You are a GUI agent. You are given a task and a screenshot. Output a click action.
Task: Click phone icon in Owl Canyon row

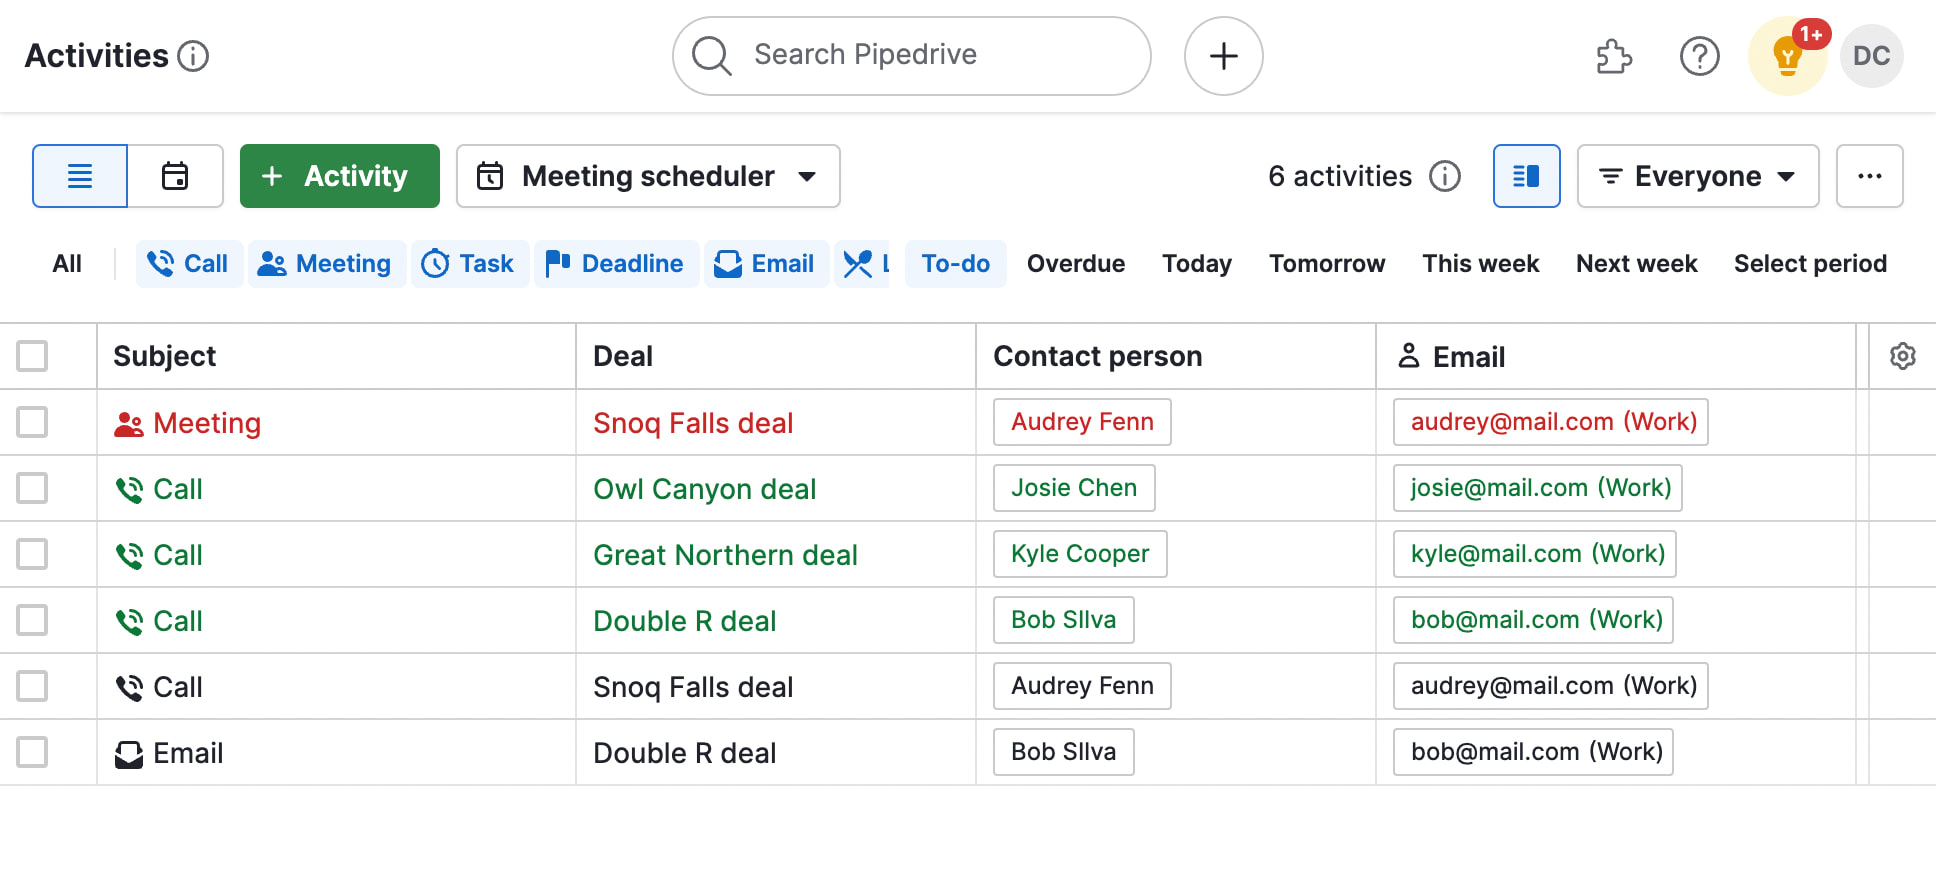point(129,490)
